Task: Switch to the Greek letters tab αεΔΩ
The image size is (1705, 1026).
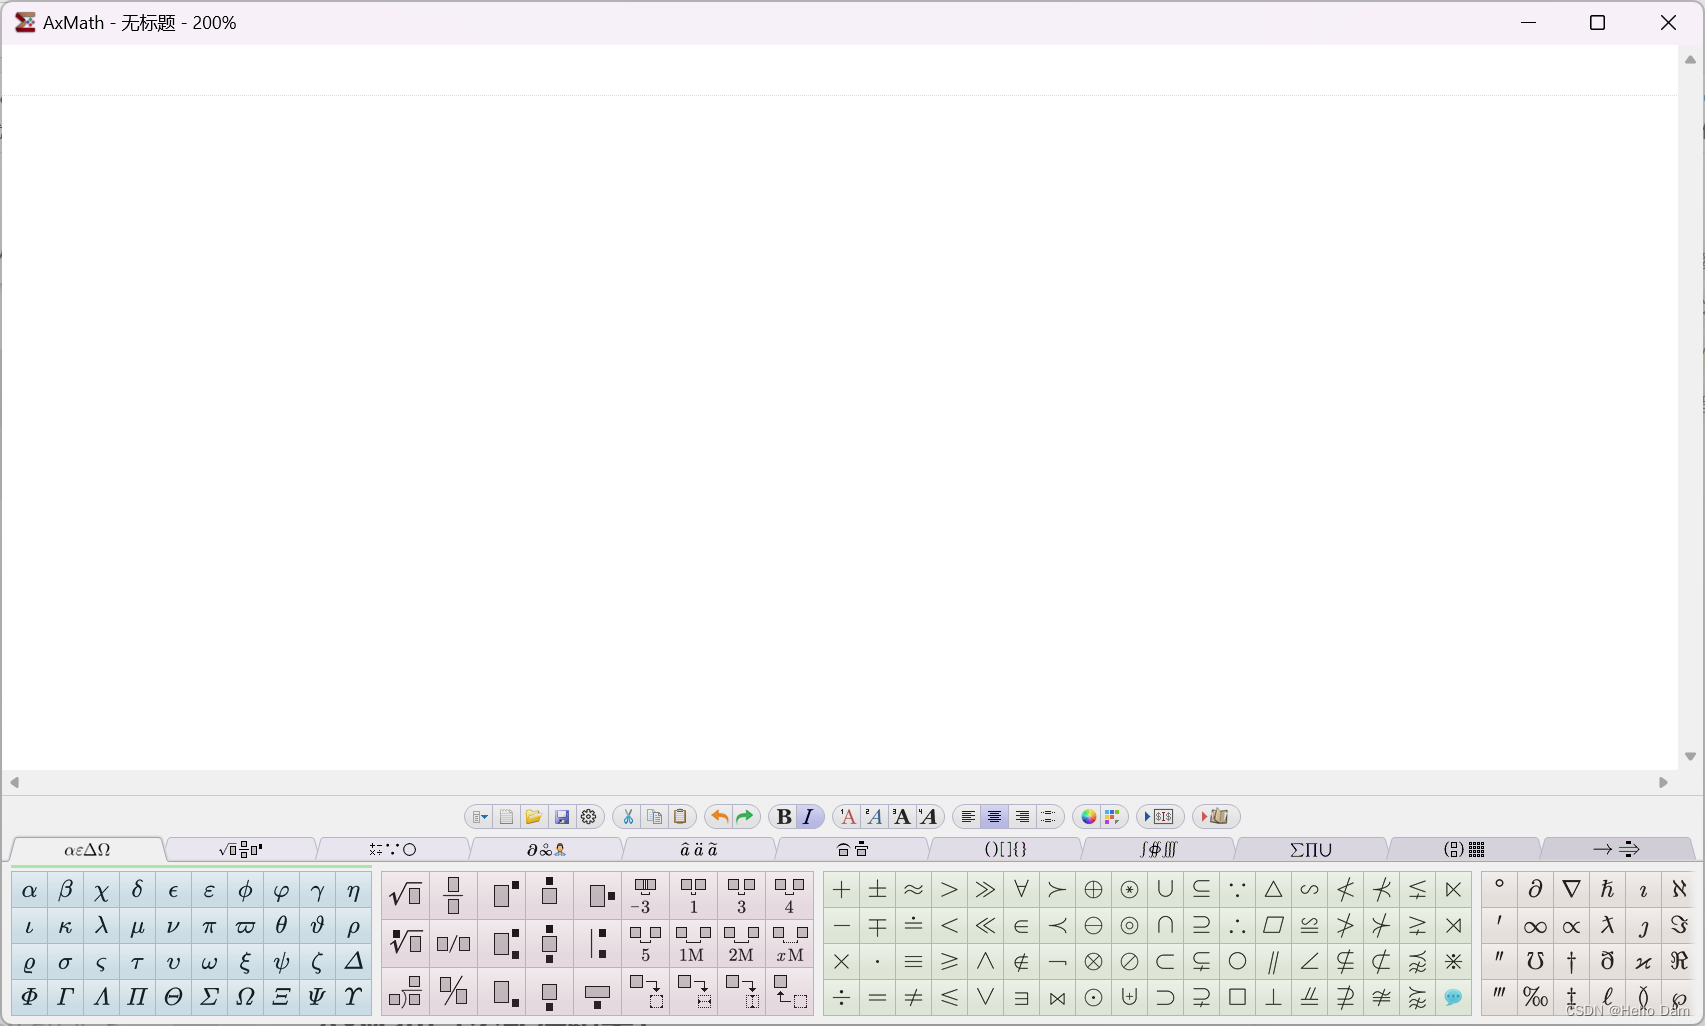Action: (x=87, y=850)
